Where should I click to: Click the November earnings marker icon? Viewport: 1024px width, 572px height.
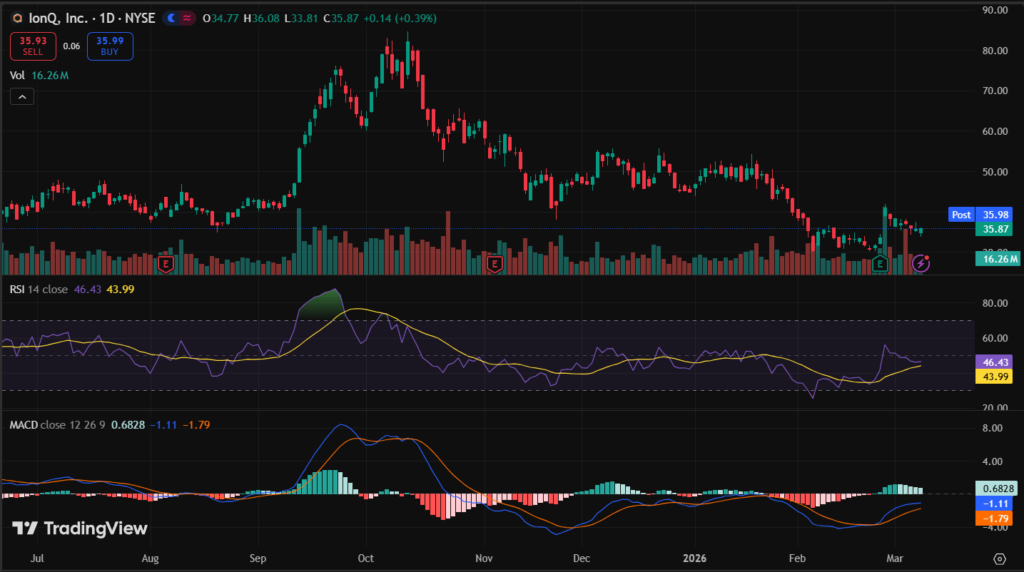pos(494,264)
